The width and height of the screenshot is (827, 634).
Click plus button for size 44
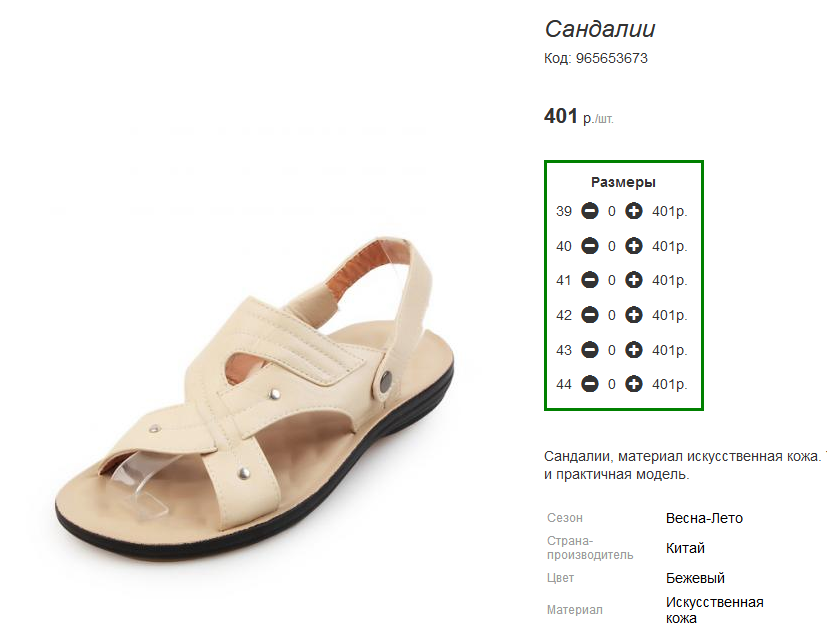coord(633,384)
